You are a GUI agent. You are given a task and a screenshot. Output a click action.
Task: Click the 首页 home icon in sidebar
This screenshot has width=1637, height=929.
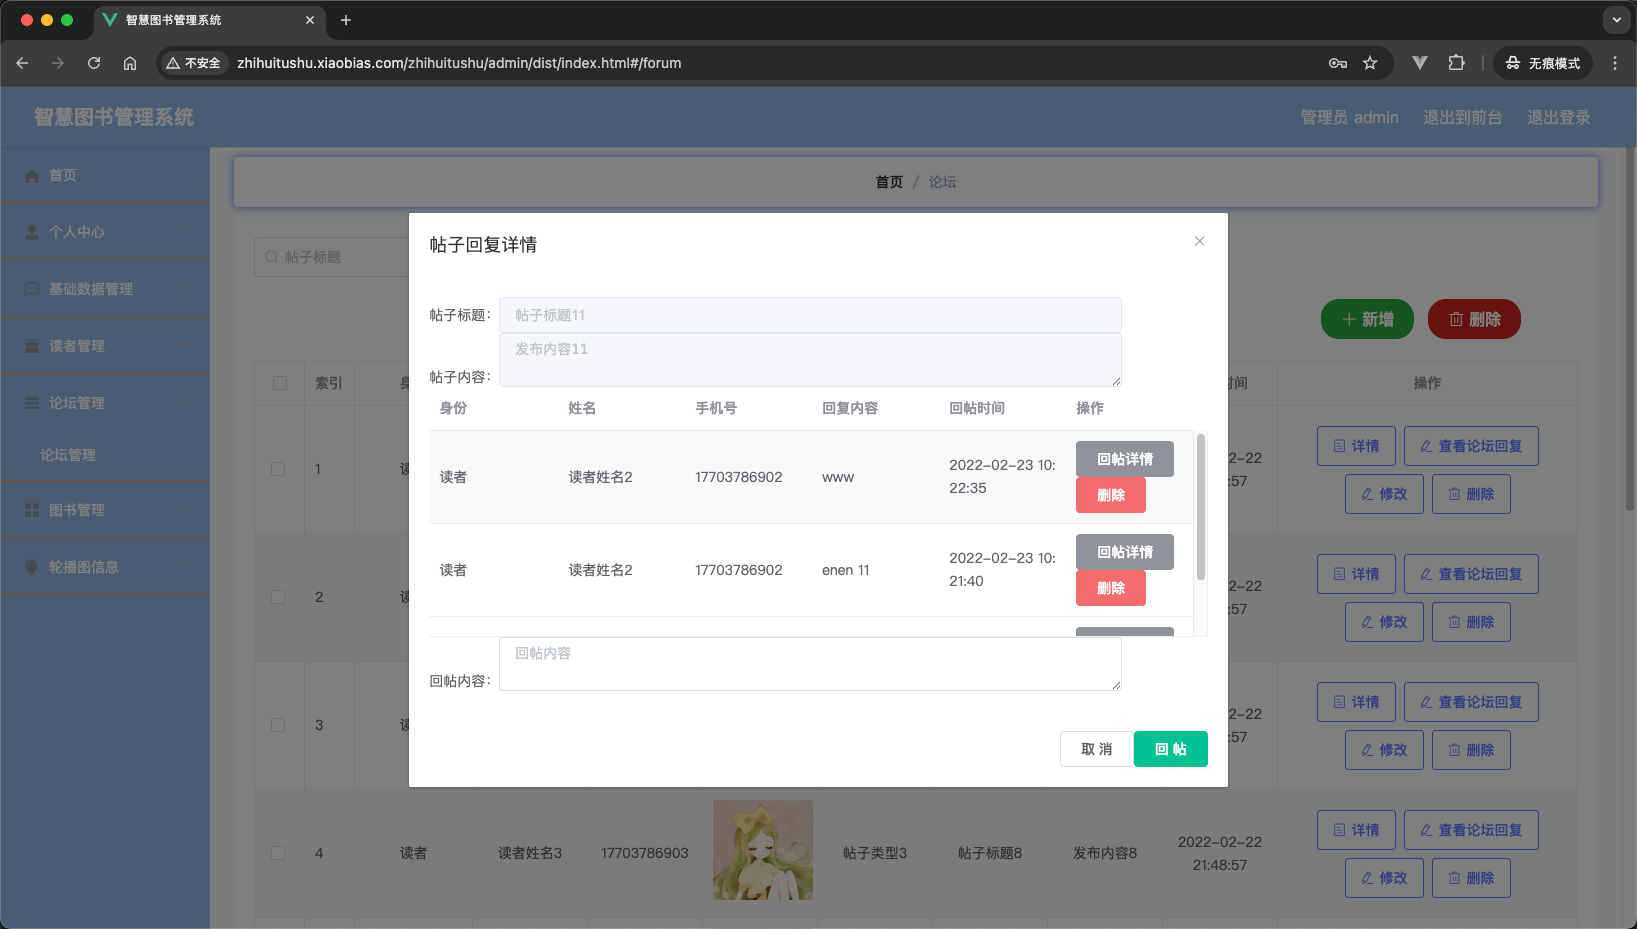(32, 176)
